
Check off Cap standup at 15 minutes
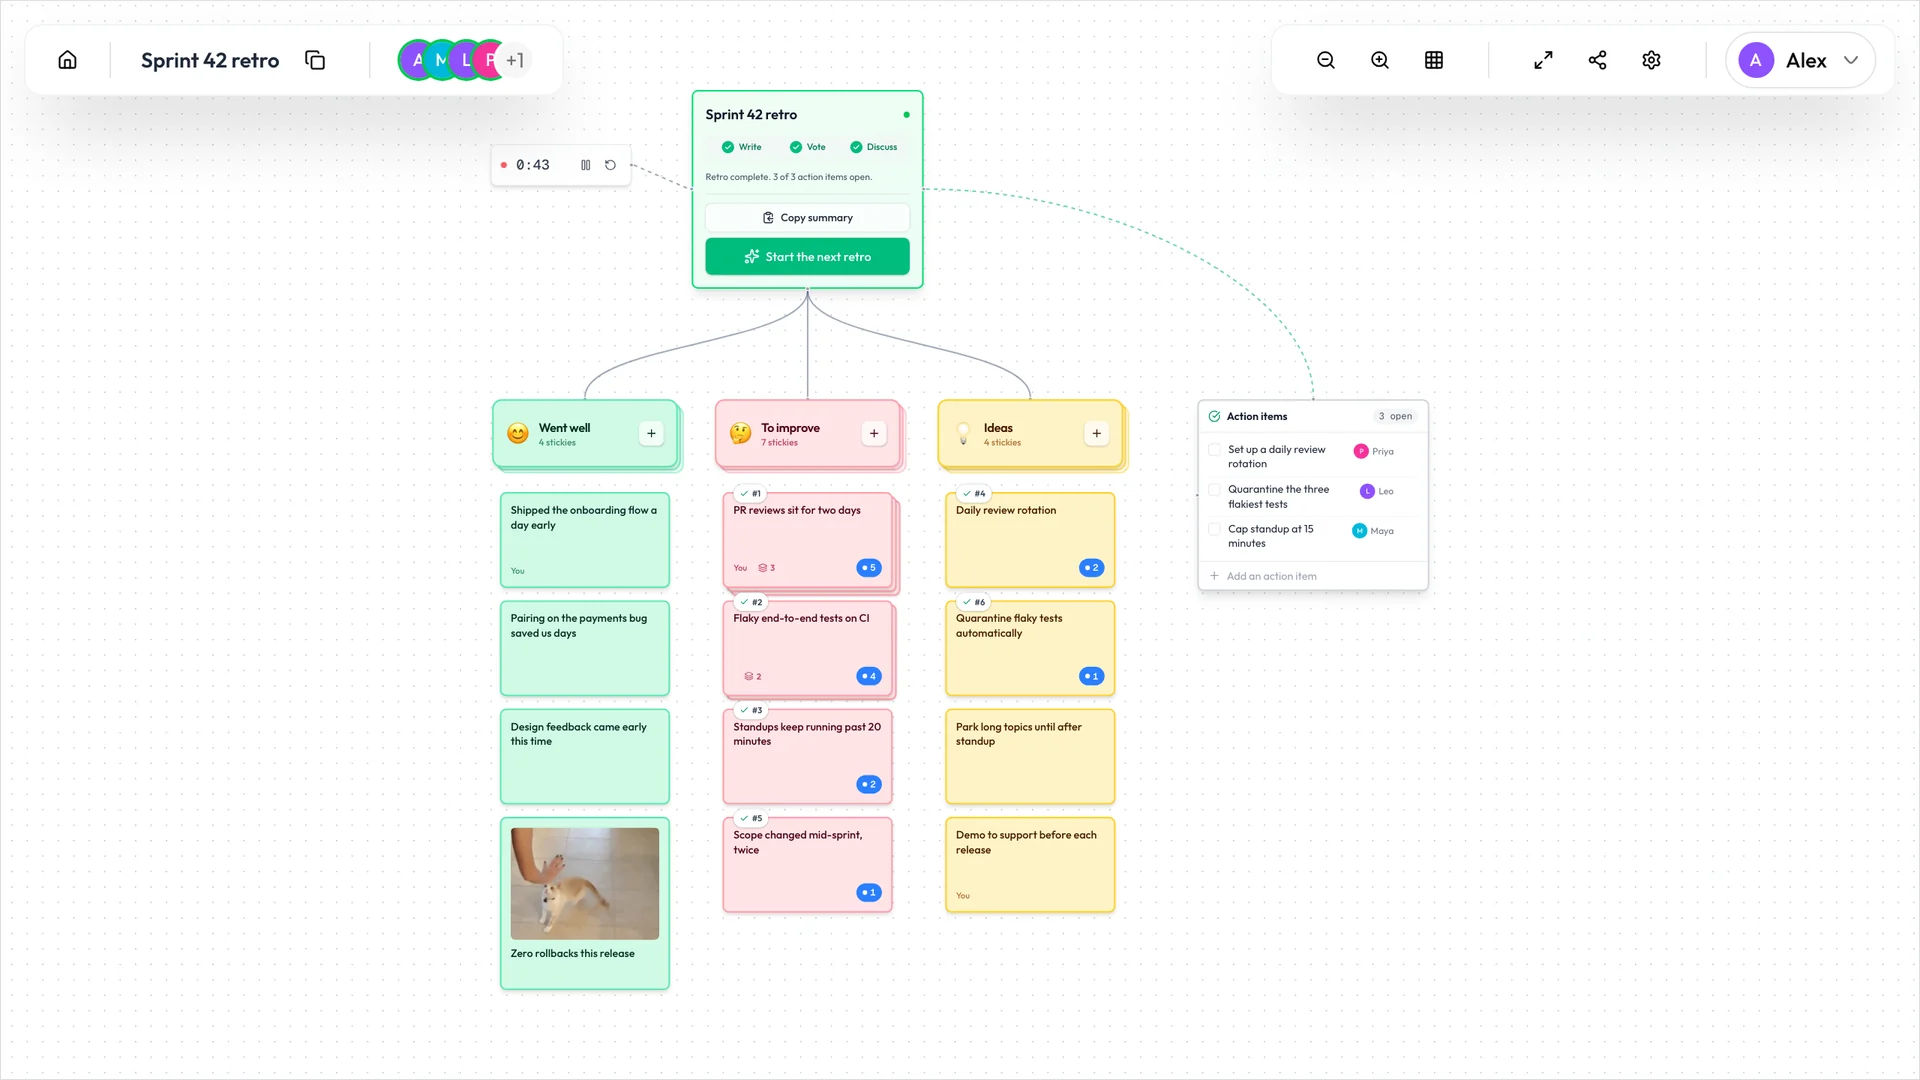1214,530
